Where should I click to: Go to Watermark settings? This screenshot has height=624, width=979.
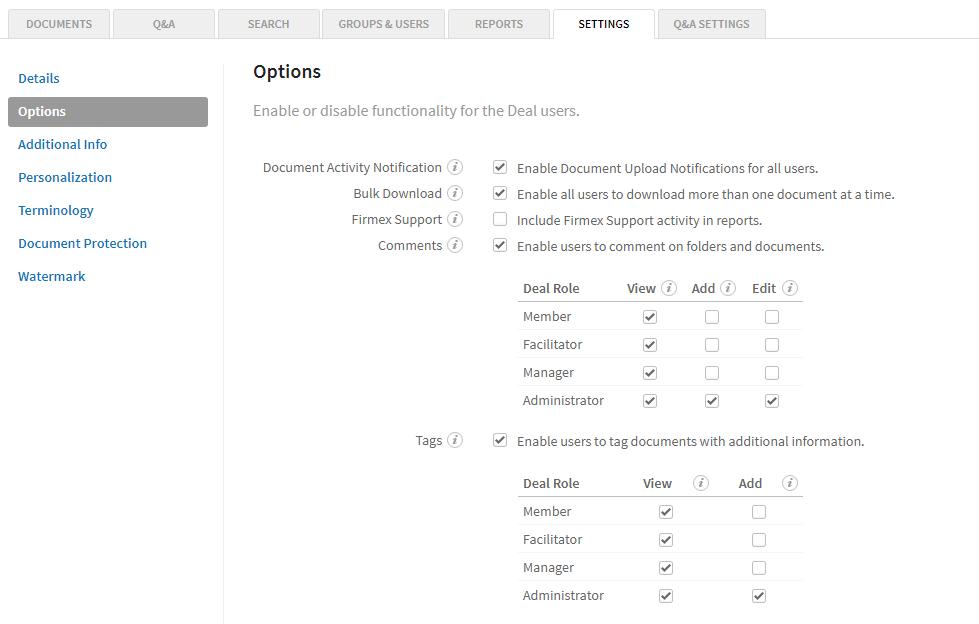[52, 277]
